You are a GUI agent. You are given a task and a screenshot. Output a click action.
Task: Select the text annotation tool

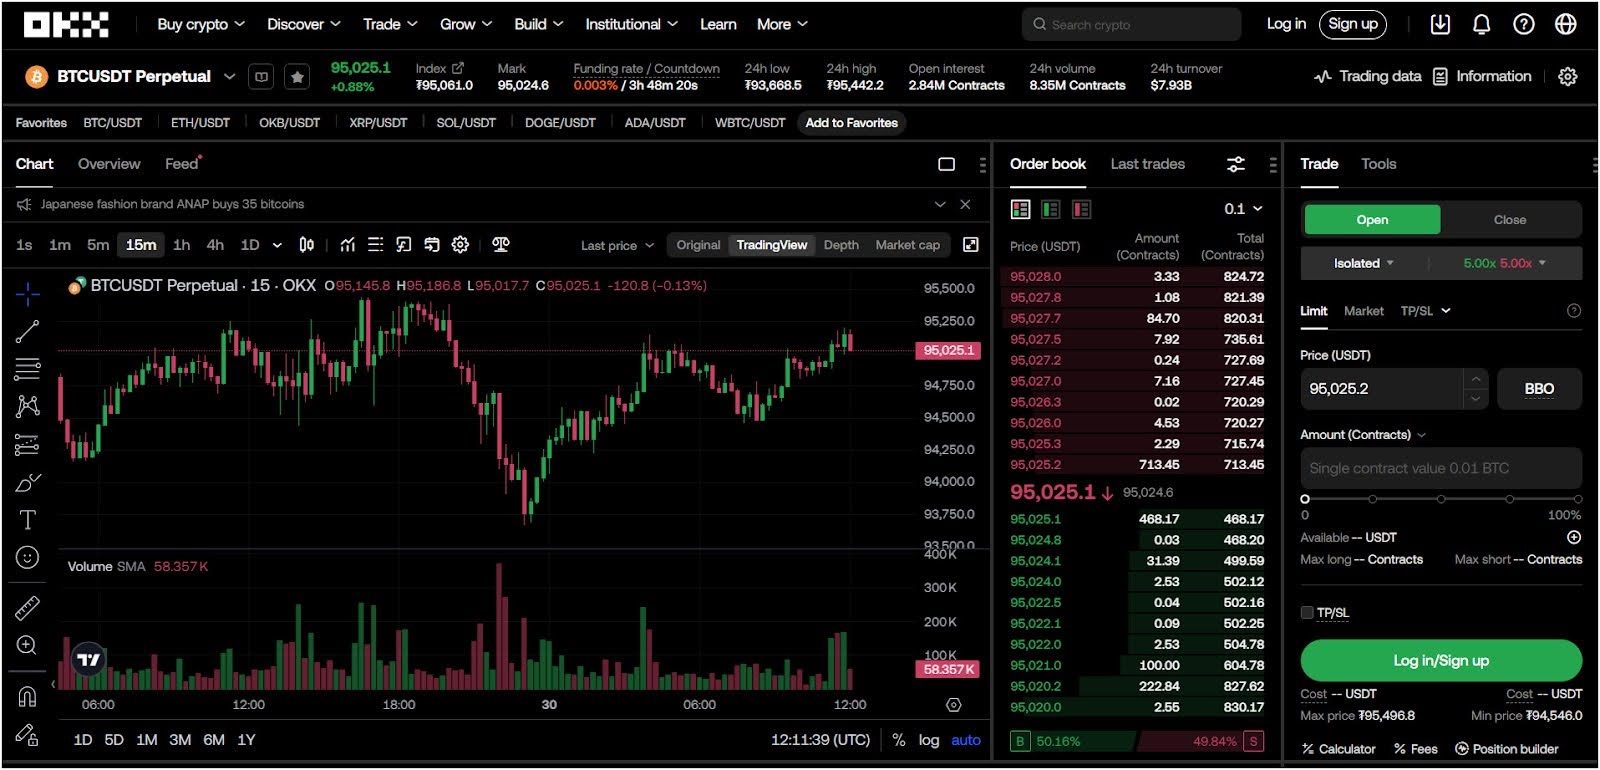coord(28,520)
